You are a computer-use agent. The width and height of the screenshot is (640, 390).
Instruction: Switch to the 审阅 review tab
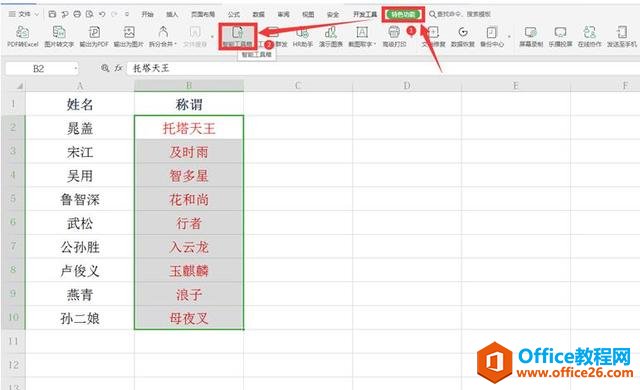point(283,14)
